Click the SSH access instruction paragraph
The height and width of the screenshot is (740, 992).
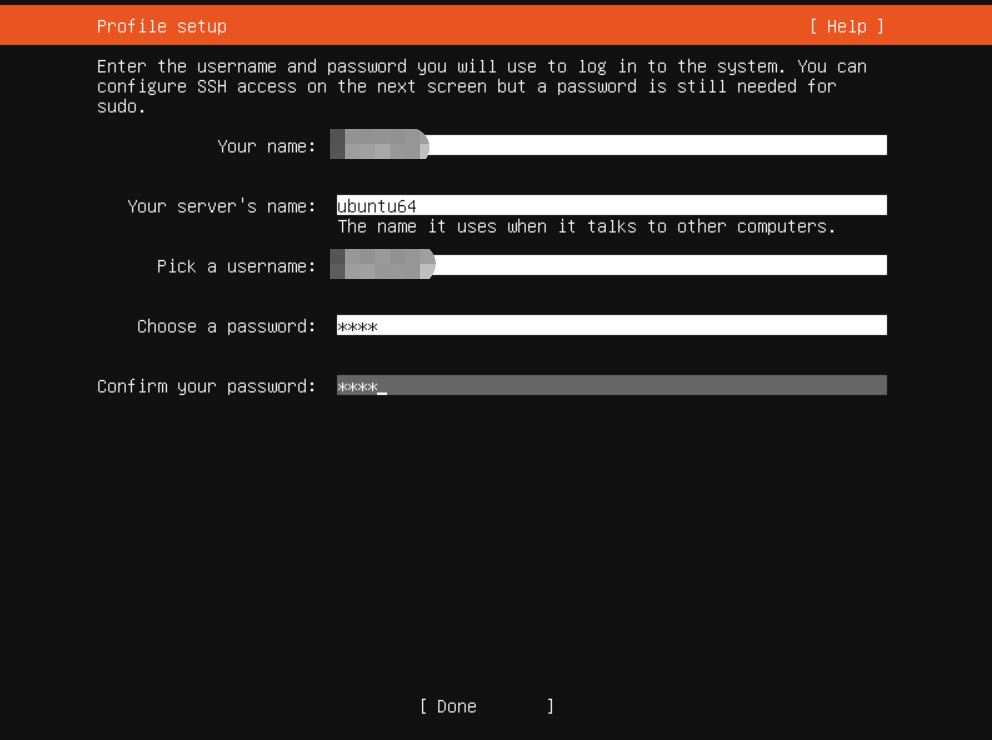coord(480,86)
